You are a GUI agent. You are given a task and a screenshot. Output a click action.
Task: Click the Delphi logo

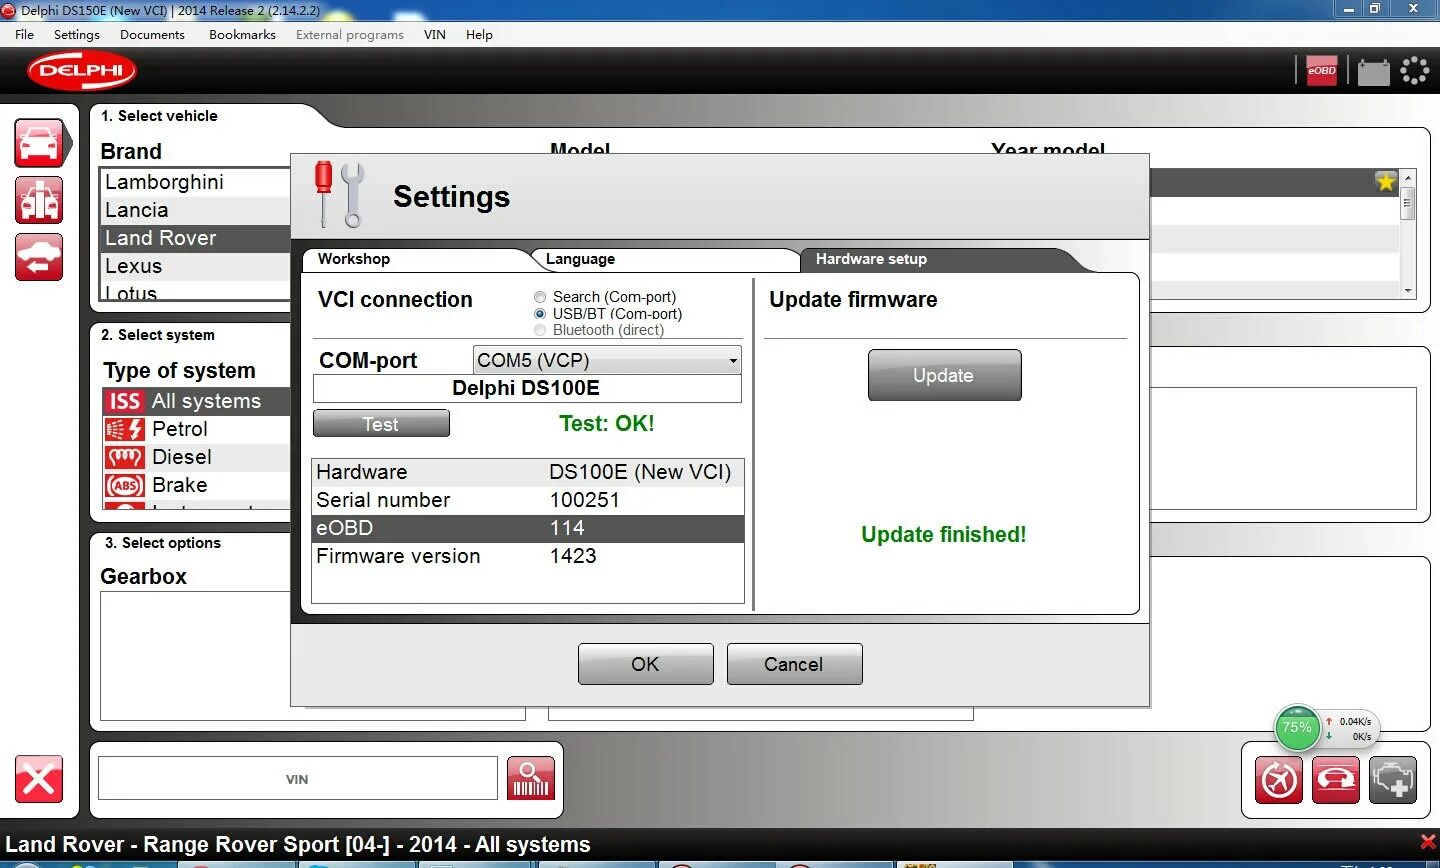pyautogui.click(x=82, y=71)
